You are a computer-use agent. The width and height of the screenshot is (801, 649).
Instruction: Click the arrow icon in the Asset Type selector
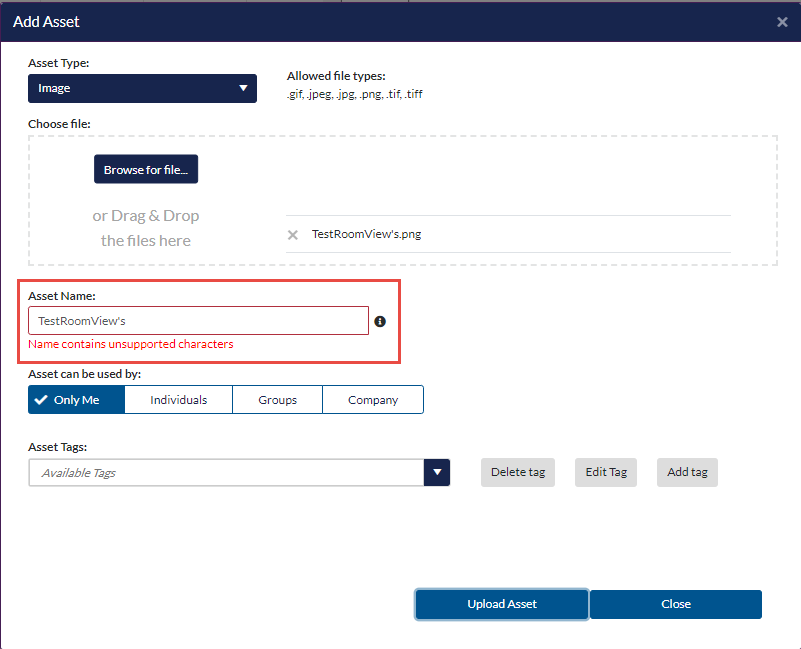pyautogui.click(x=243, y=88)
